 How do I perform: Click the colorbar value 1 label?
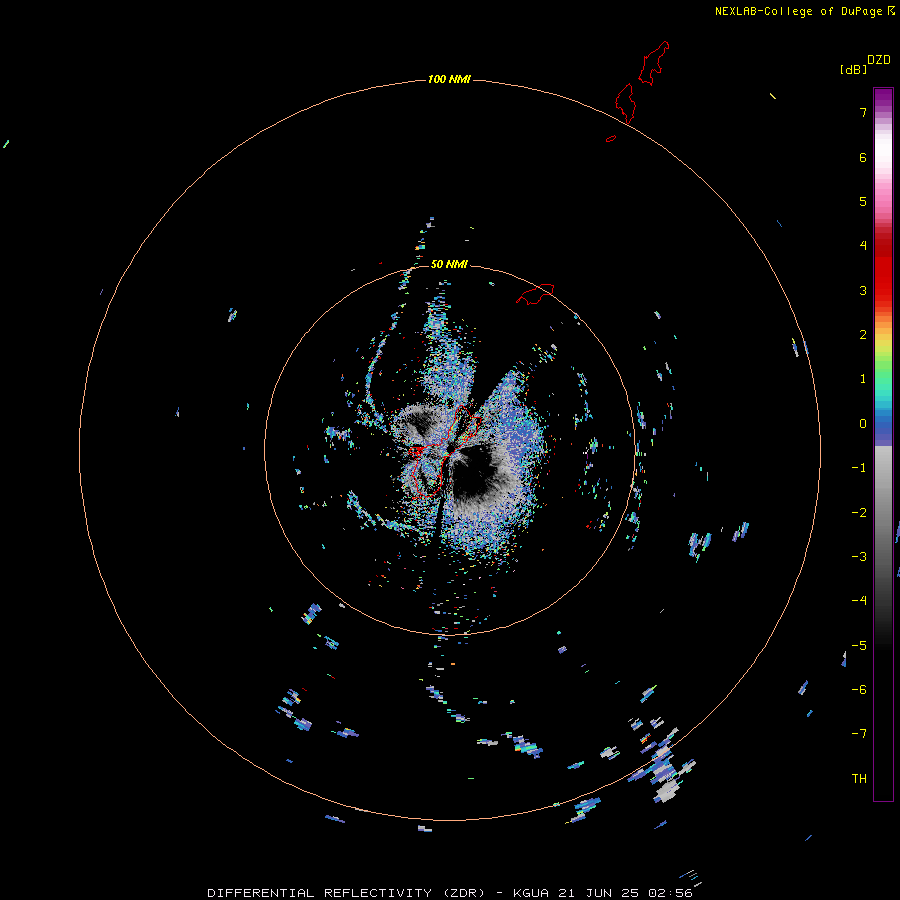pyautogui.click(x=863, y=379)
